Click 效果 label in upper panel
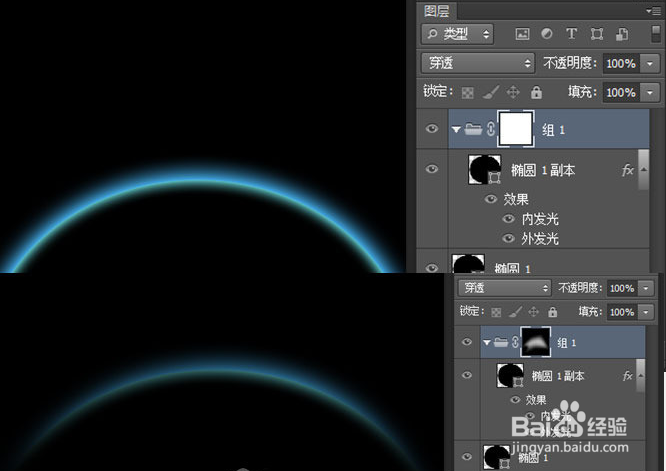This screenshot has height=471, width=666. click(x=516, y=199)
